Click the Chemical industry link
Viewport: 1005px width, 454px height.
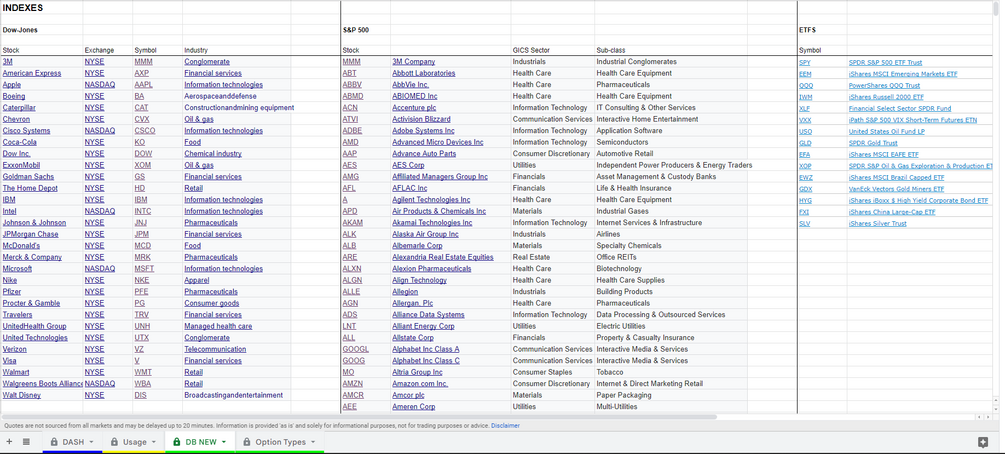point(213,154)
